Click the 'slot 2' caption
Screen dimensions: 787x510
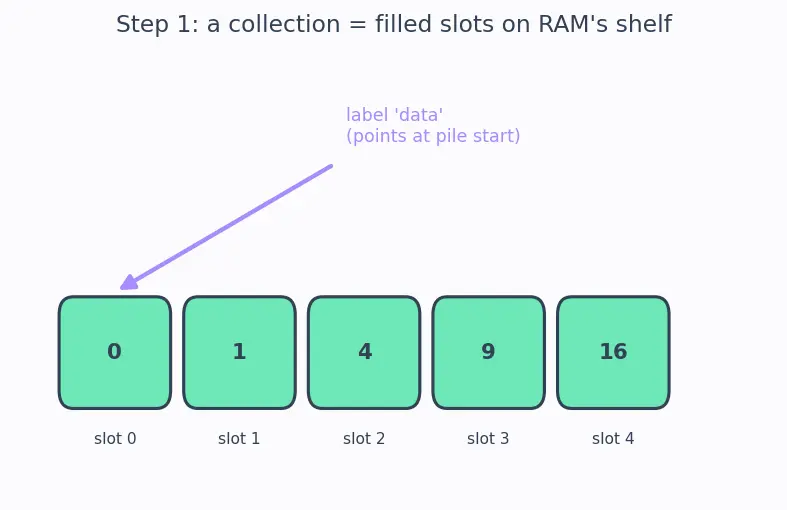point(364,439)
